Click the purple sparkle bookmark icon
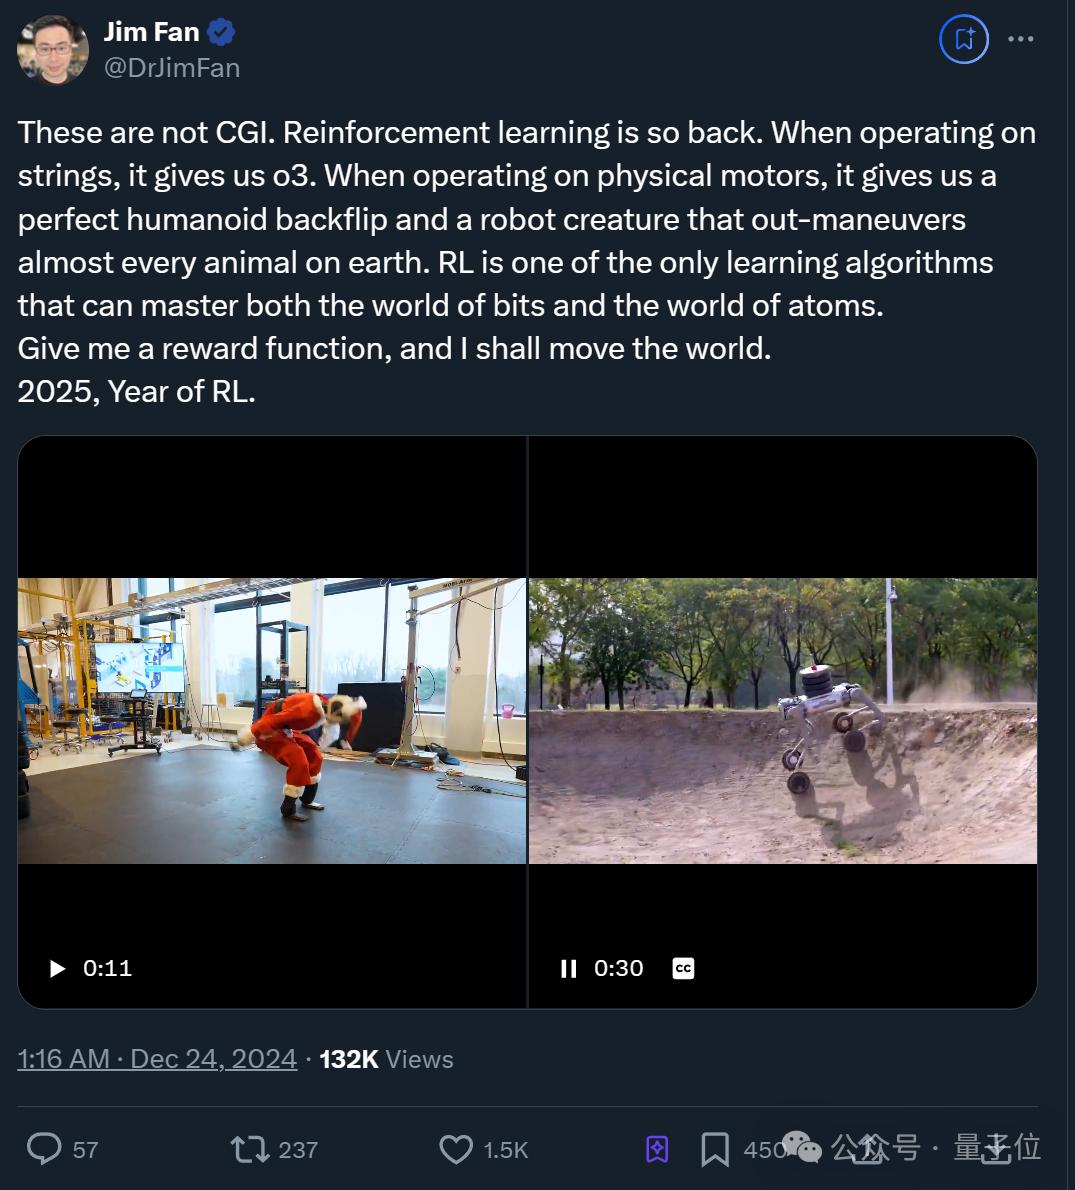The height and width of the screenshot is (1190, 1075). pos(657,1149)
